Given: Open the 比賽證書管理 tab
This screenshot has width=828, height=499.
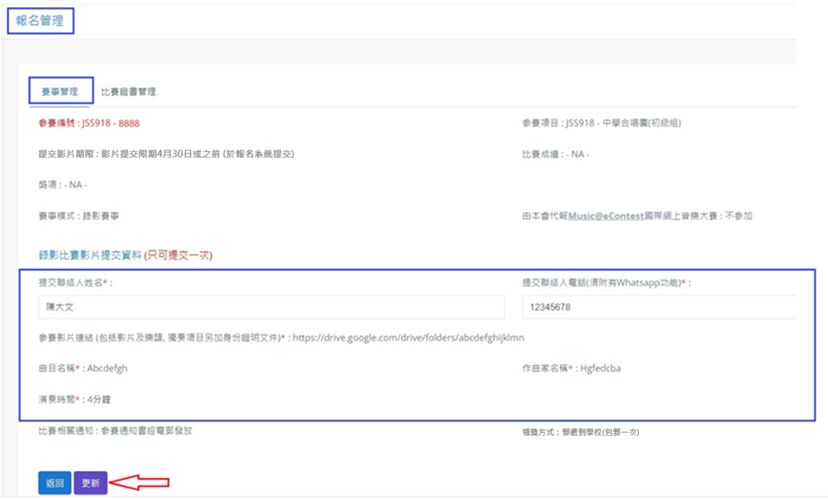Looking at the screenshot, I should tap(128, 92).
